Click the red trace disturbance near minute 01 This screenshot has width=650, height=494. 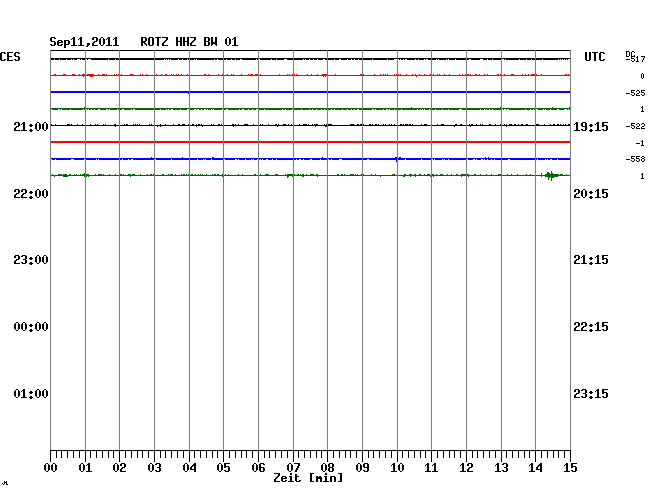coord(89,75)
